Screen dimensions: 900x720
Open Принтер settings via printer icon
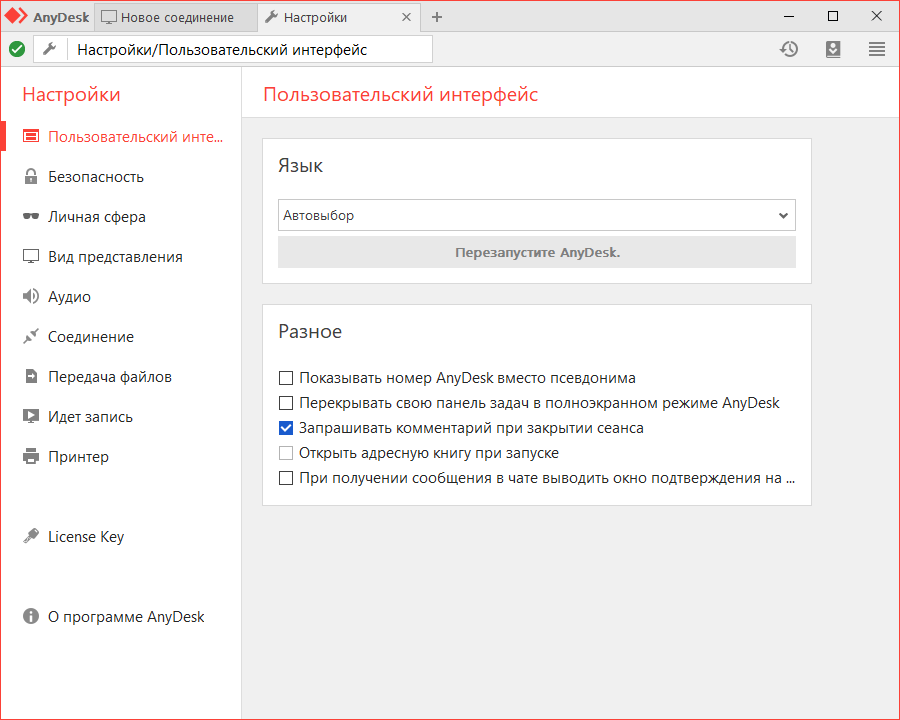pos(31,457)
